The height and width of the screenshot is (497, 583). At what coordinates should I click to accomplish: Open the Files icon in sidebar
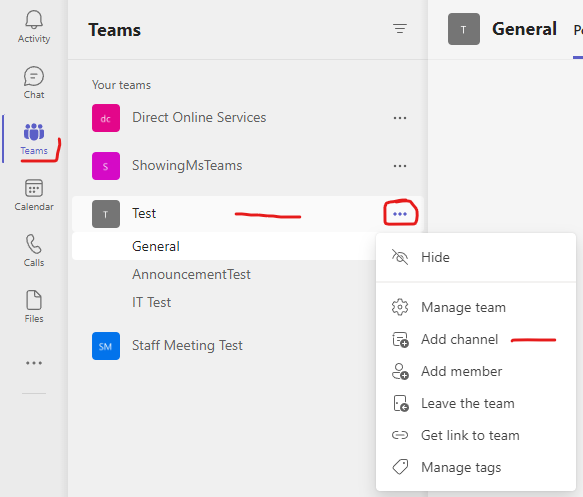pyautogui.click(x=34, y=300)
